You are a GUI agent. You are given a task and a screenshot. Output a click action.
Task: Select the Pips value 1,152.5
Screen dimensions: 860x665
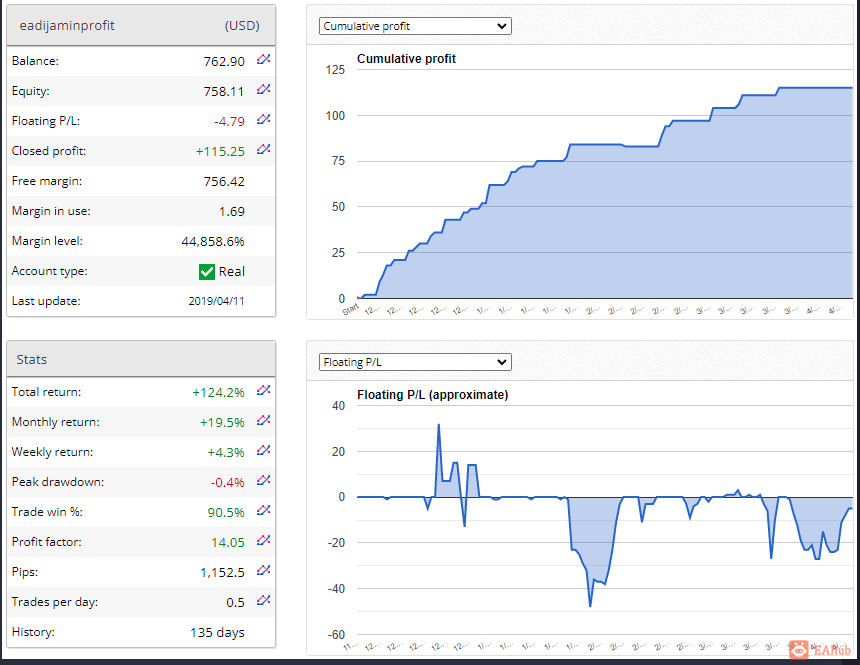tap(222, 572)
